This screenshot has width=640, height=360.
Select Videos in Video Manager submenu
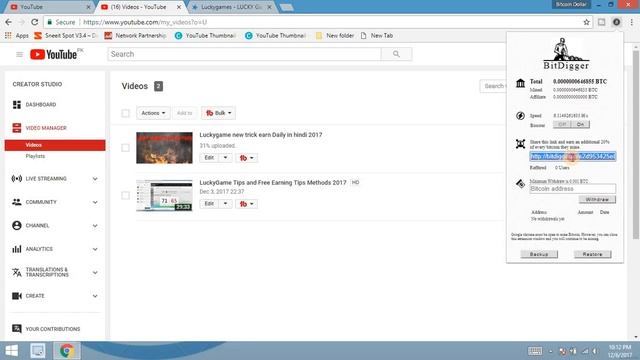[55, 145]
